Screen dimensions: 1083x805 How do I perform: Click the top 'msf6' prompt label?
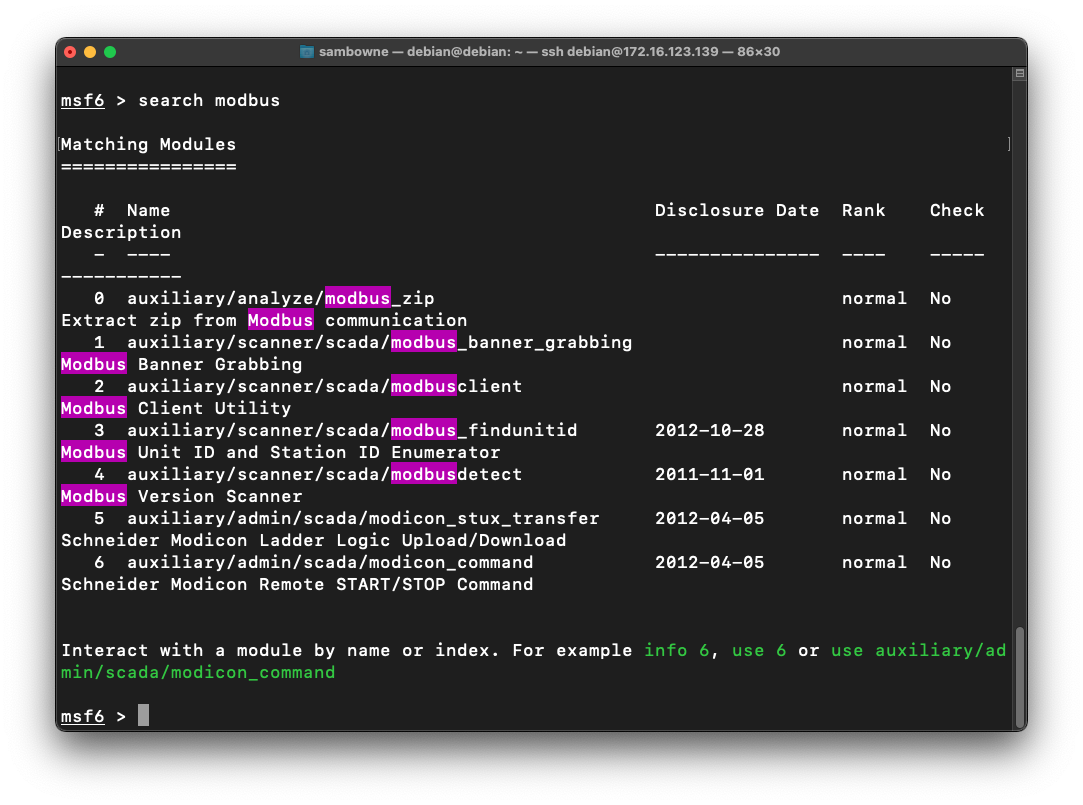[82, 101]
